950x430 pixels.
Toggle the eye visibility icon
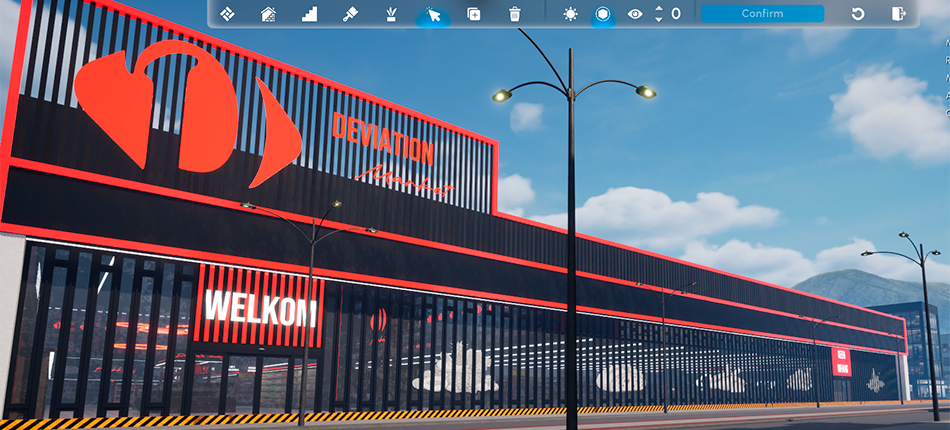(x=635, y=14)
